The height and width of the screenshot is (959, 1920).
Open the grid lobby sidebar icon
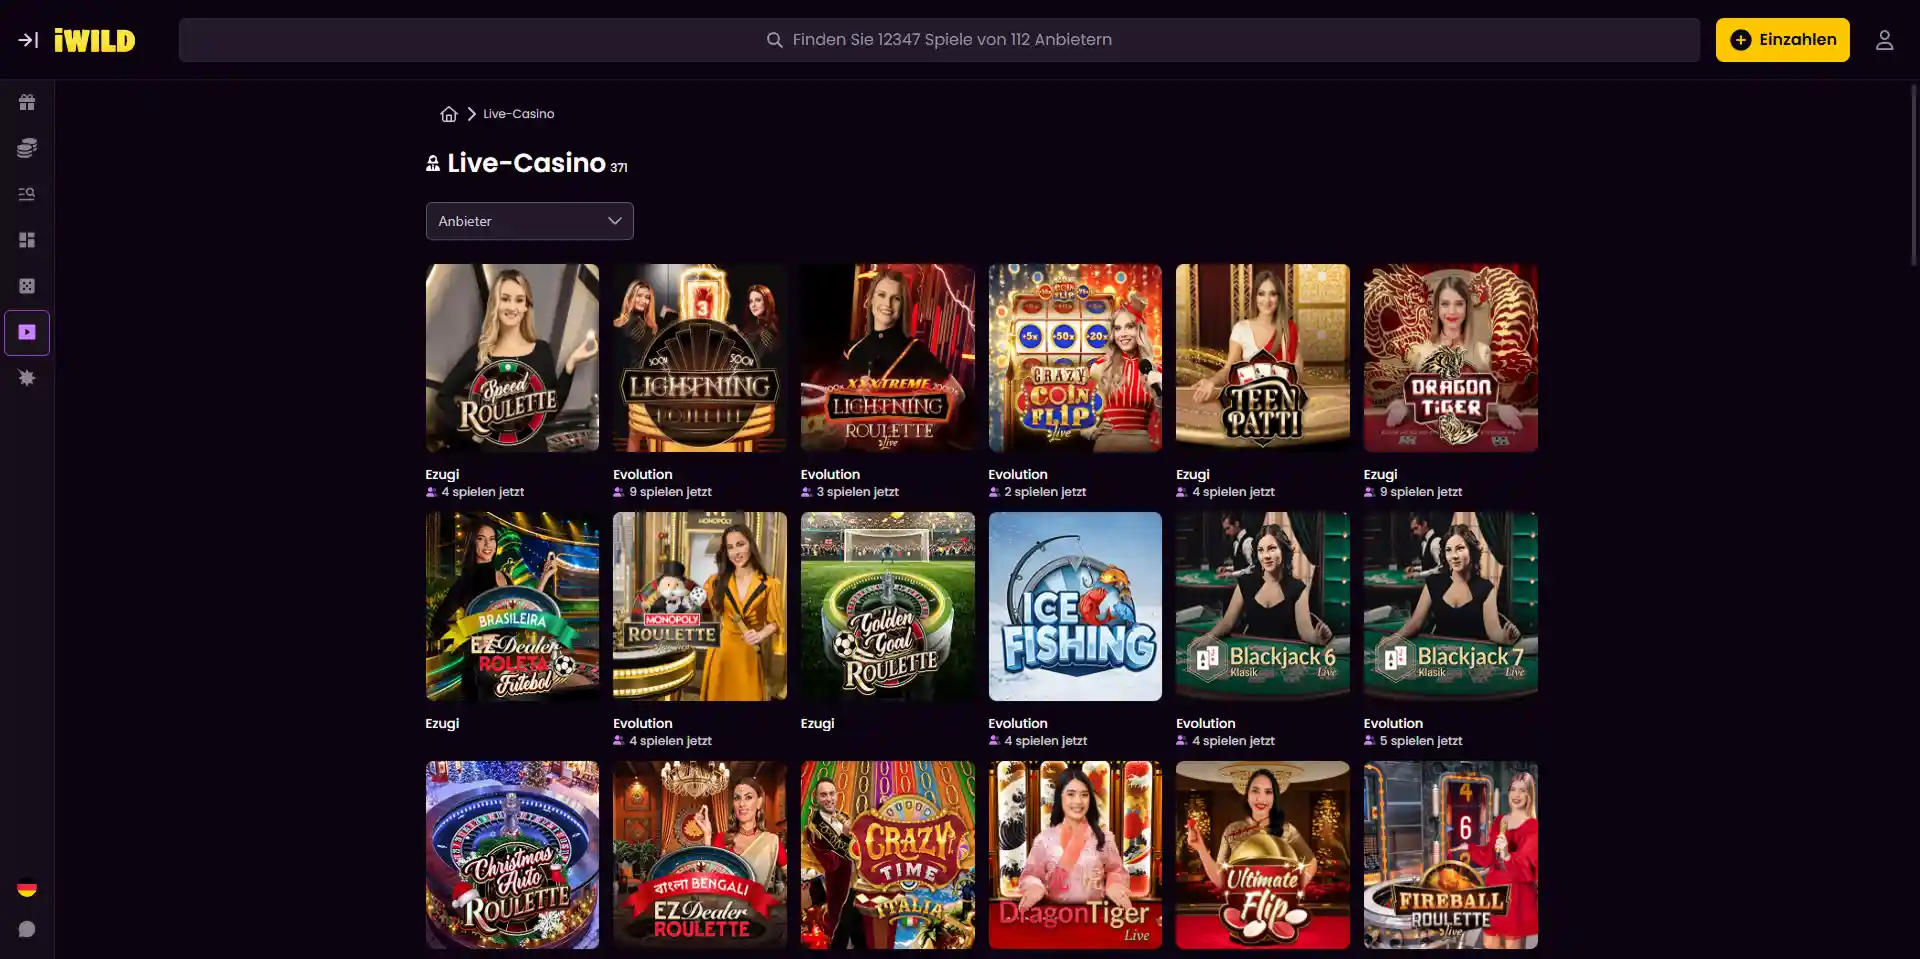[x=27, y=240]
